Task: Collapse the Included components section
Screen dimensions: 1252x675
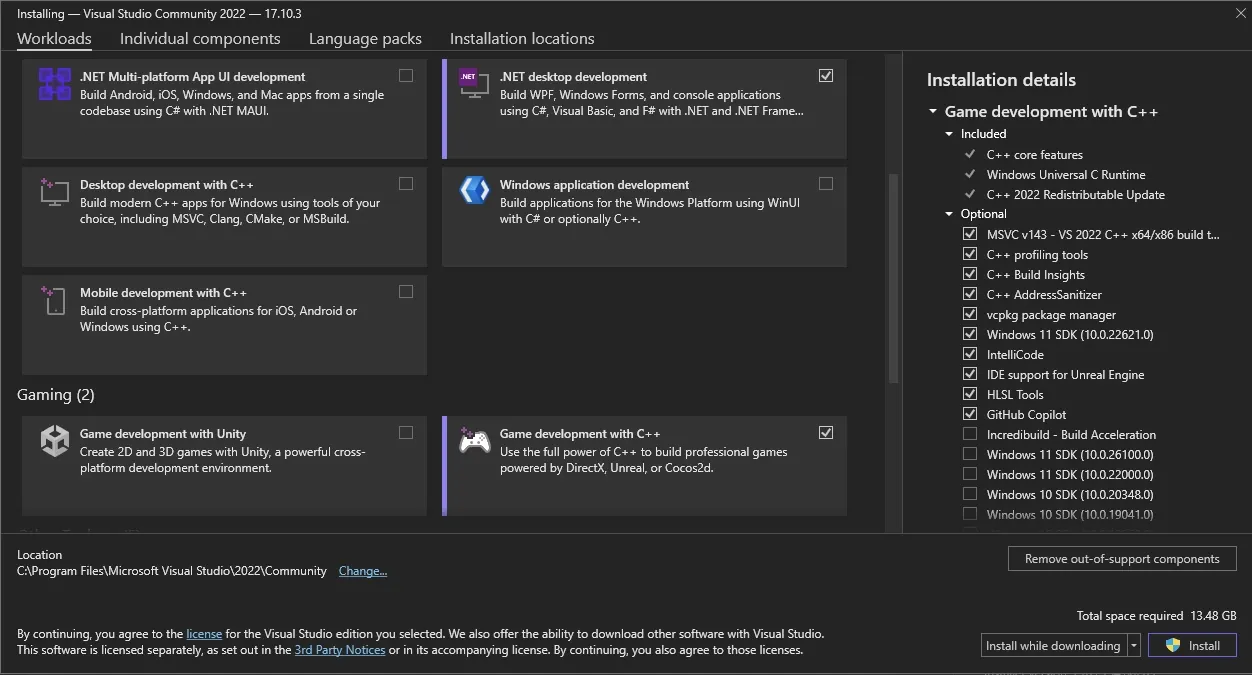Action: coord(950,134)
